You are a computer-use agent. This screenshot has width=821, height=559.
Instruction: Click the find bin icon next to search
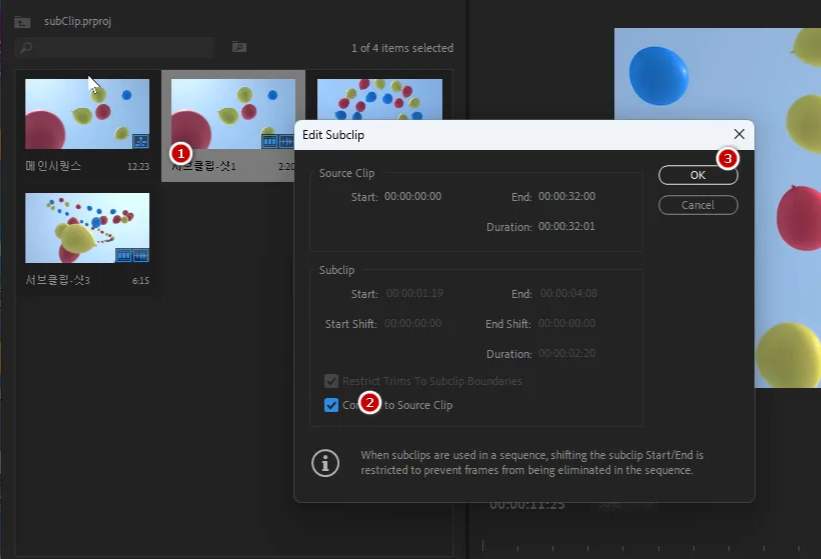point(239,47)
